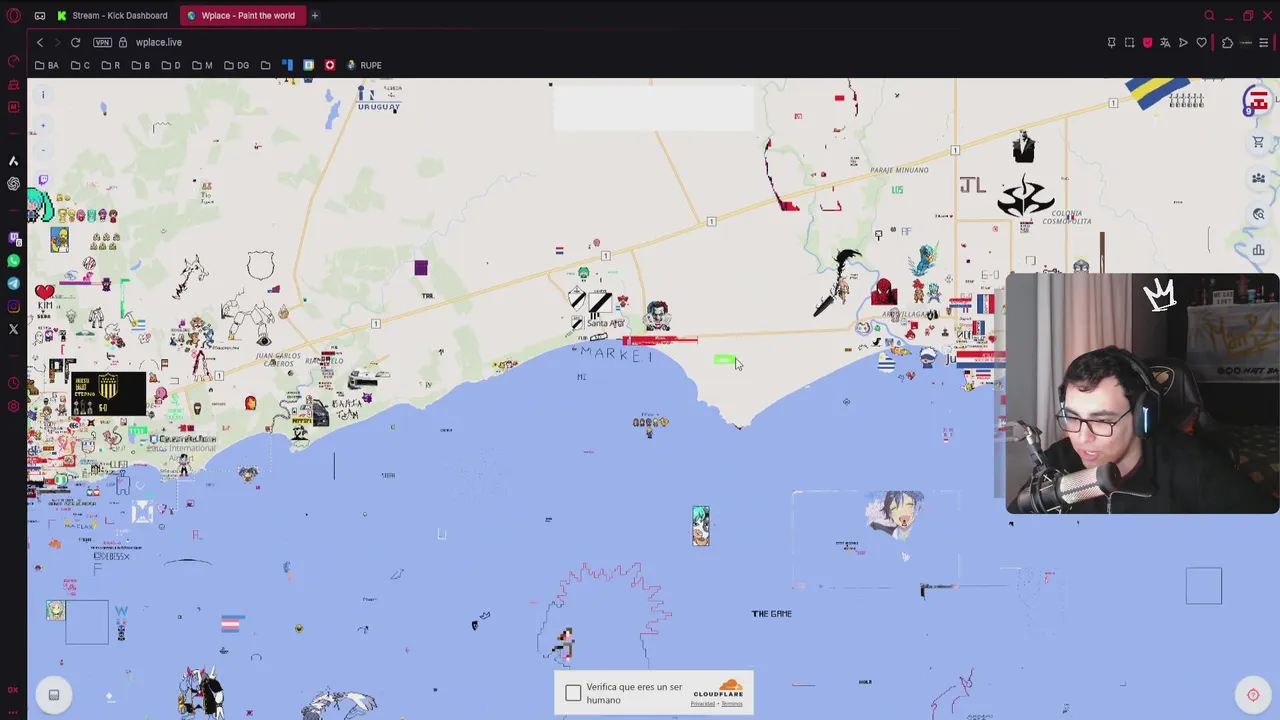The width and height of the screenshot is (1280, 720).
Task: Switch to Stream - Kick Dashboard tab
Action: pyautogui.click(x=112, y=15)
